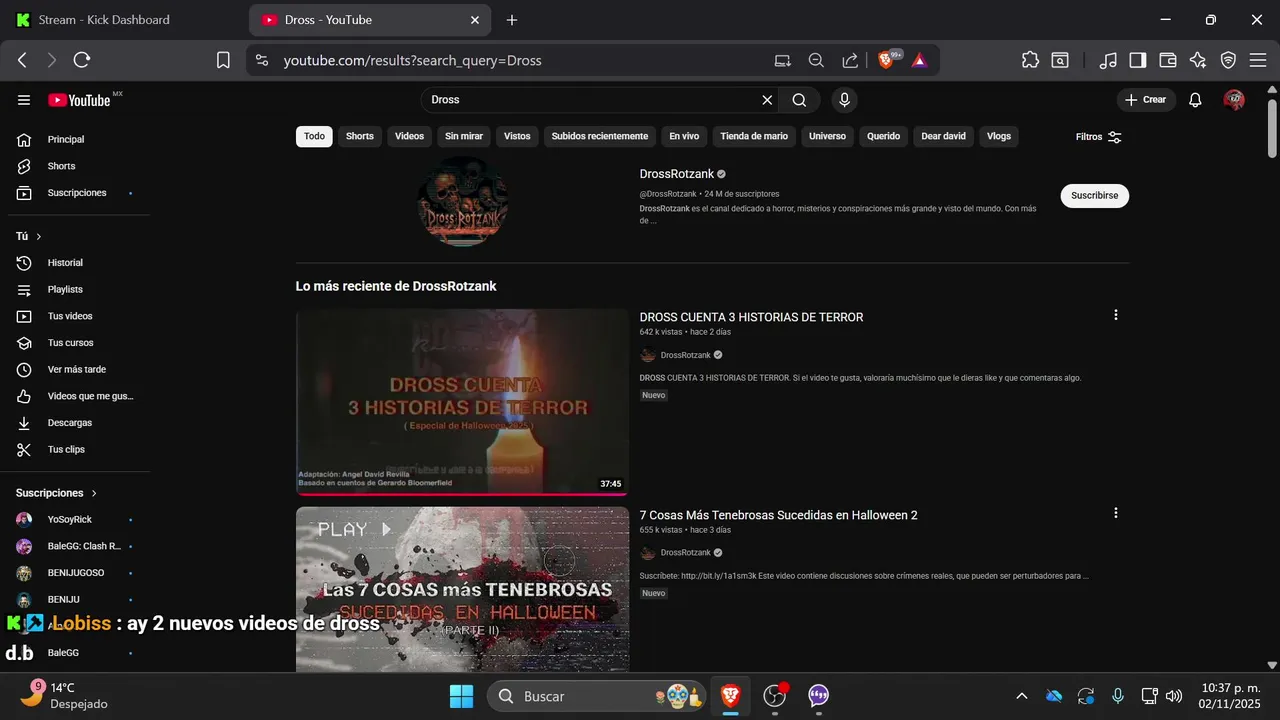This screenshot has width=1280, height=720.
Task: Open the account avatar menu
Action: (x=1234, y=100)
